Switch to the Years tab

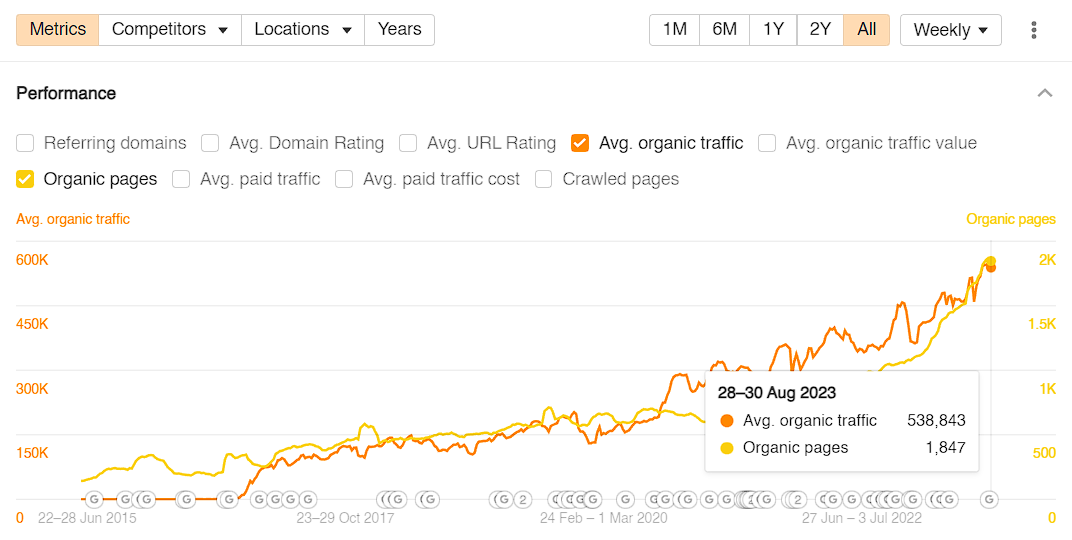399,29
